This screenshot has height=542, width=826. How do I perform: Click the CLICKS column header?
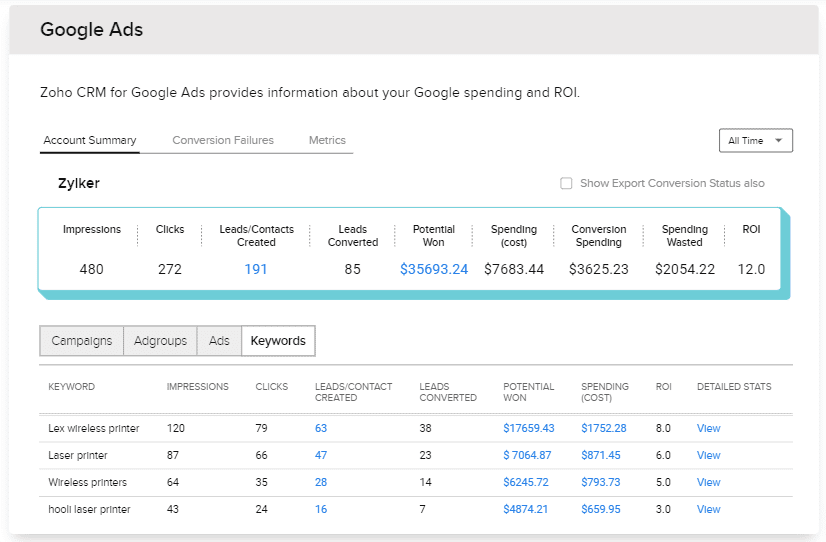point(272,387)
